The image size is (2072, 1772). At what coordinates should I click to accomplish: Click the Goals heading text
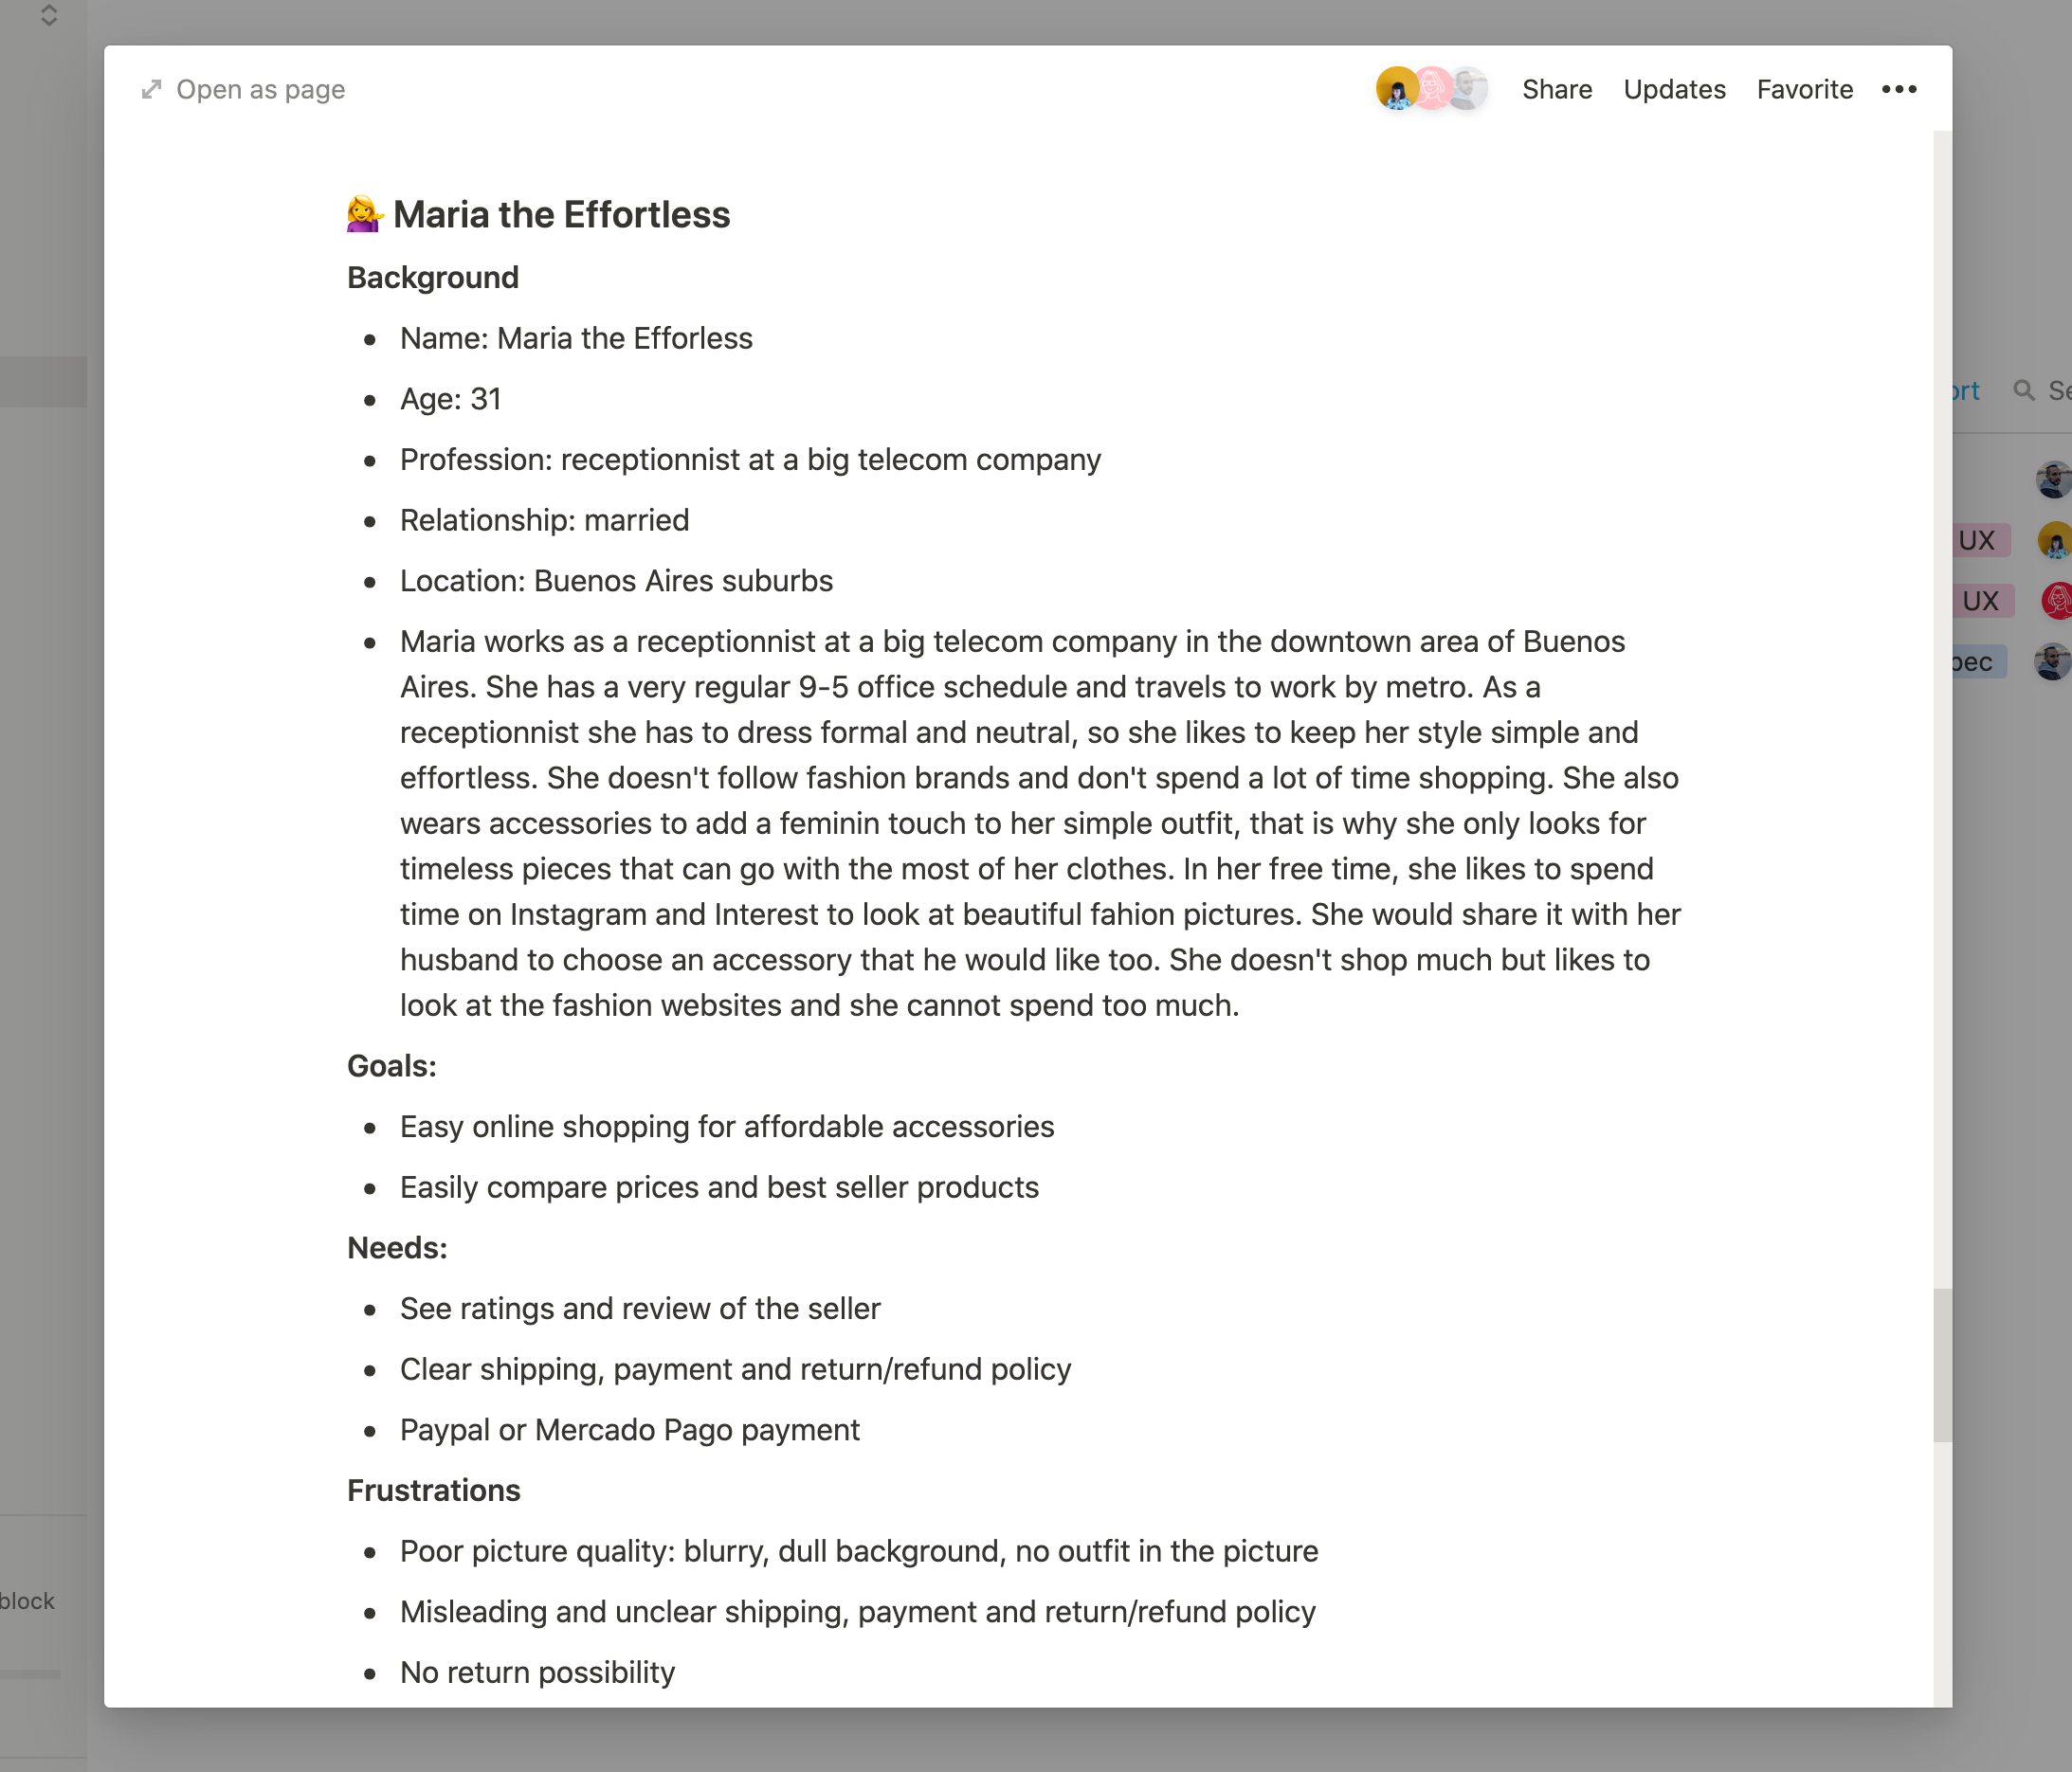(x=392, y=1067)
